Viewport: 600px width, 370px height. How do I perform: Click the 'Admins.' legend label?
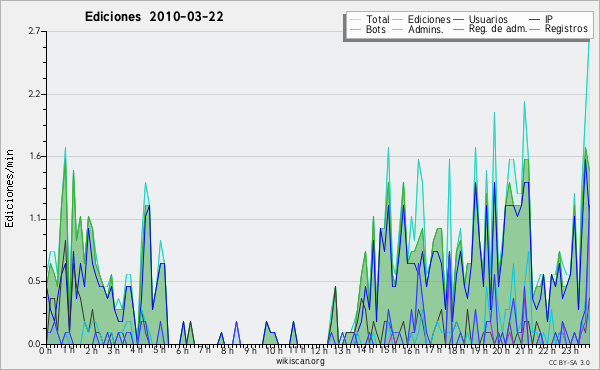[426, 29]
